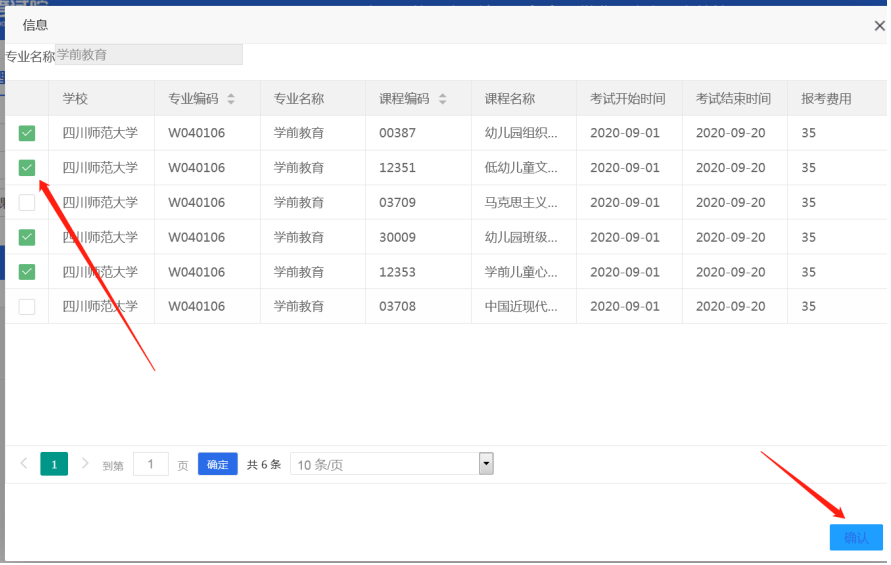Click the 专业名称 input field
891x565 pixels.
pos(149,55)
